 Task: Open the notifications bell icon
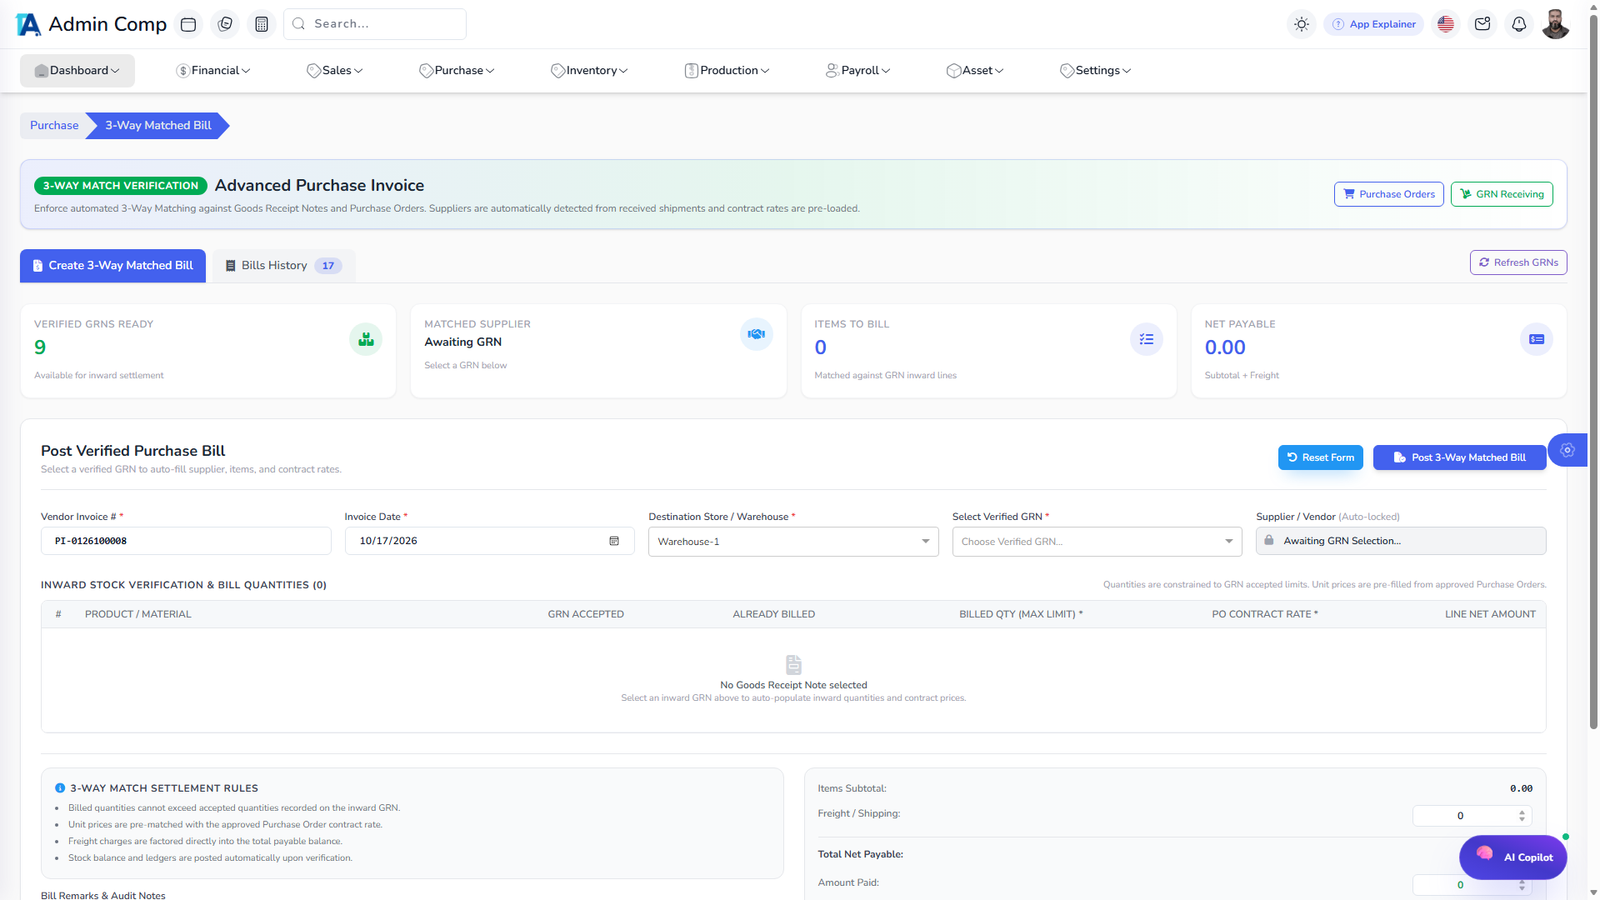1519,24
